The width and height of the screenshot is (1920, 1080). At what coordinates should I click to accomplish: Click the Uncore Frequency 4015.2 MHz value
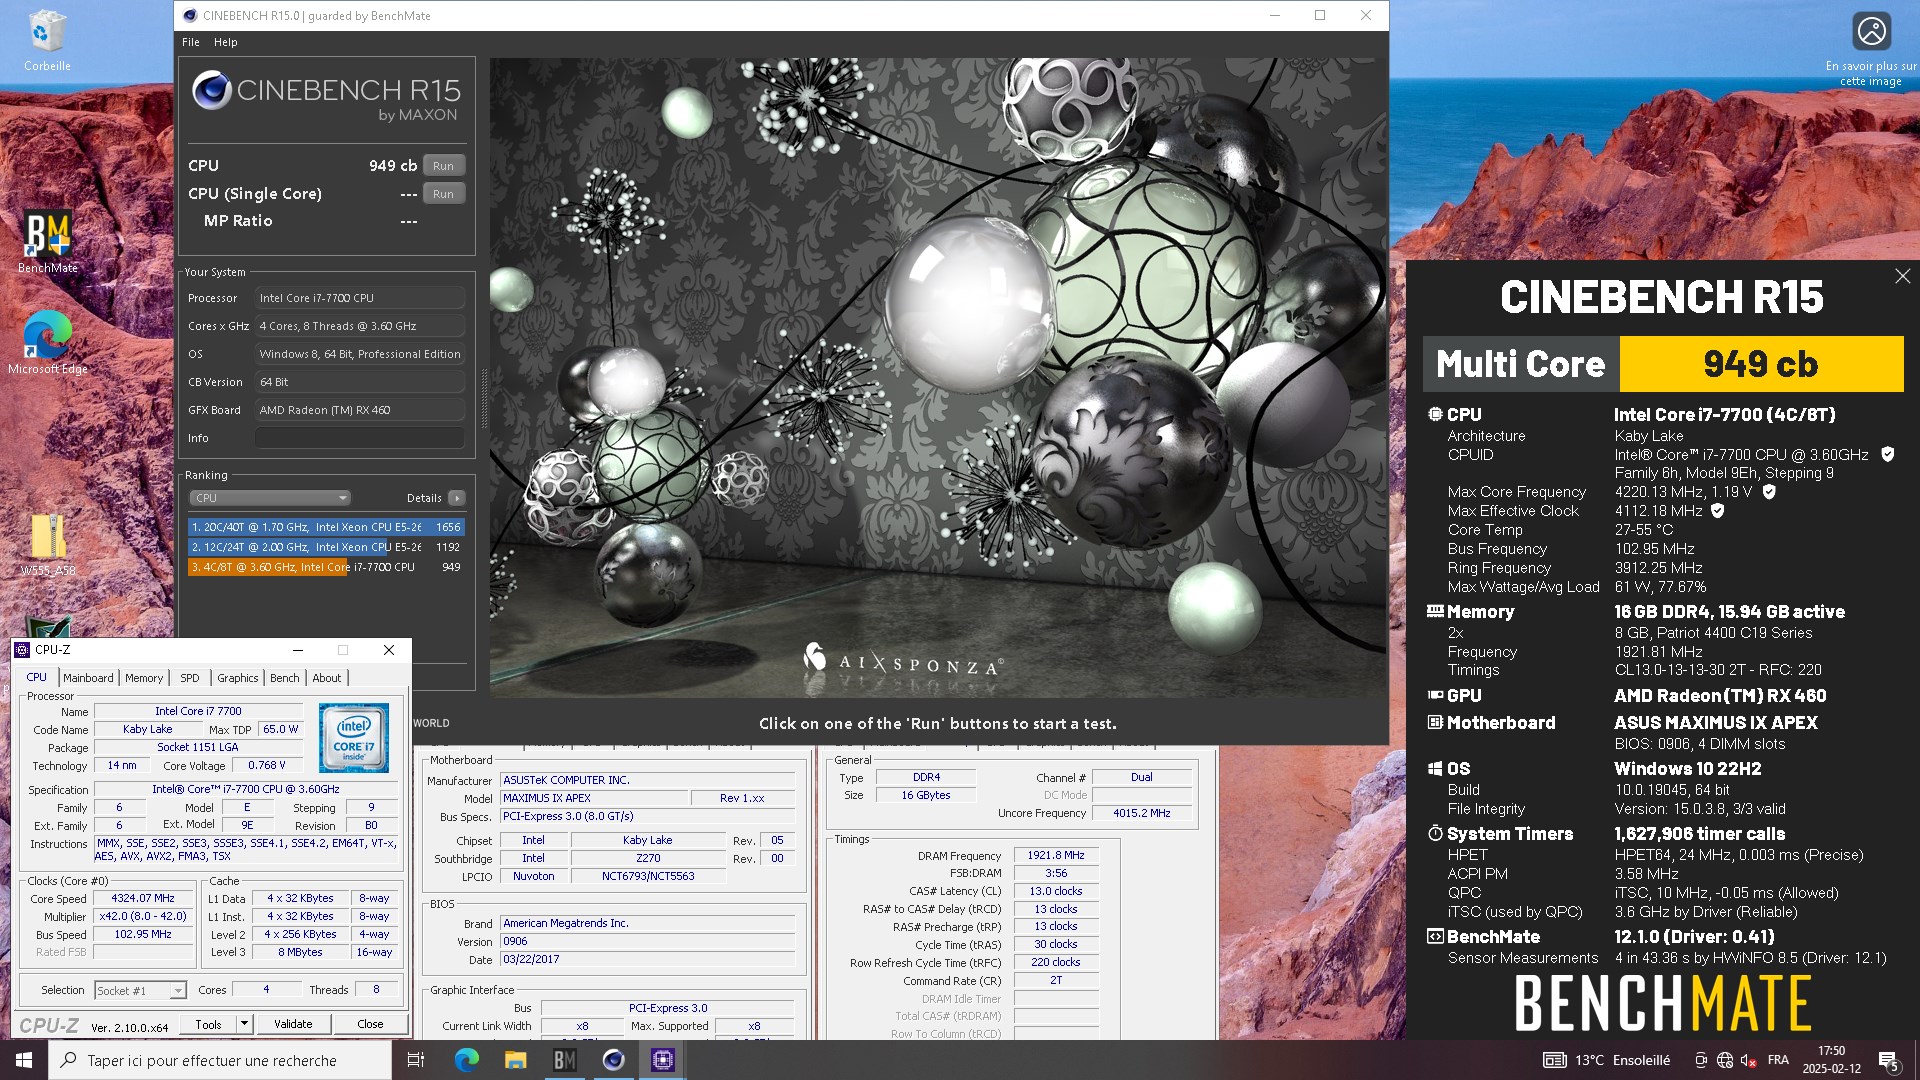click(1142, 813)
